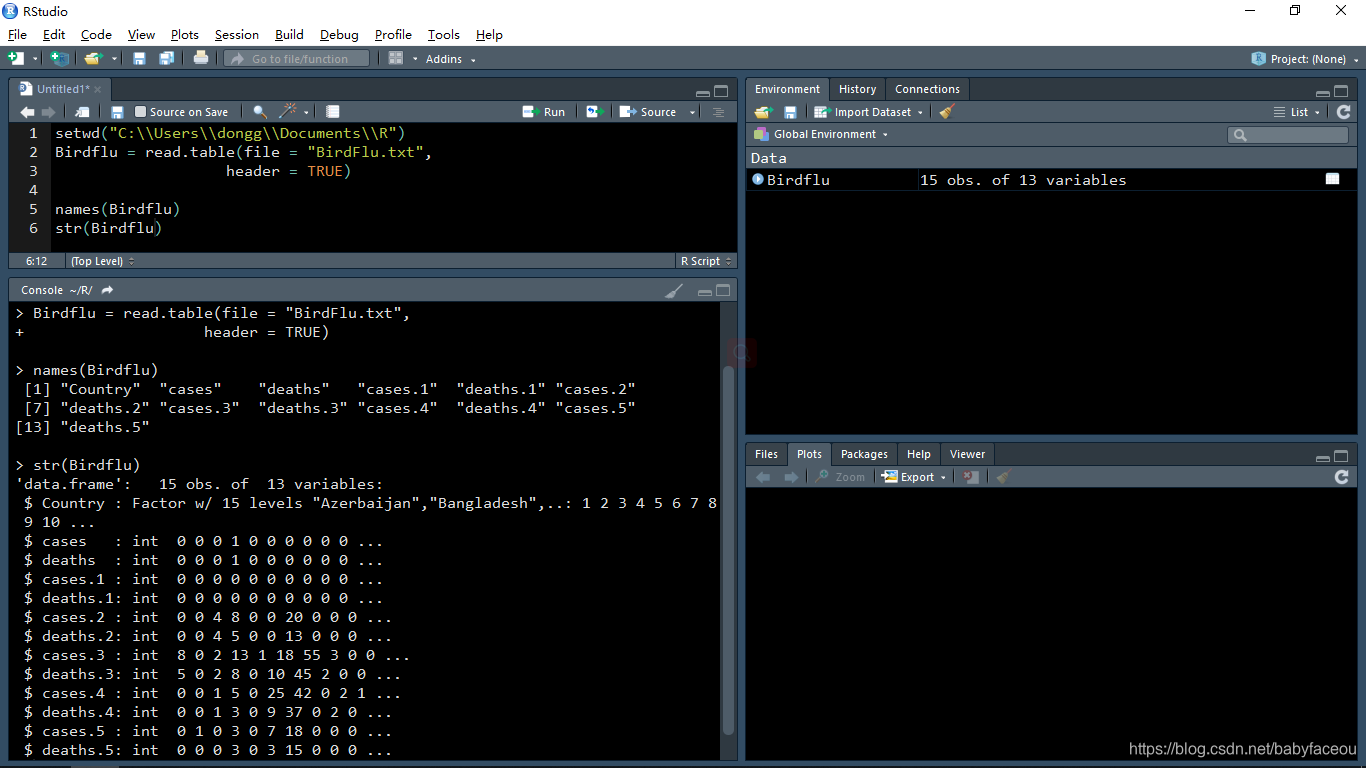Show editor in new window icon
Image resolution: width=1366 pixels, height=768 pixels.
point(82,112)
